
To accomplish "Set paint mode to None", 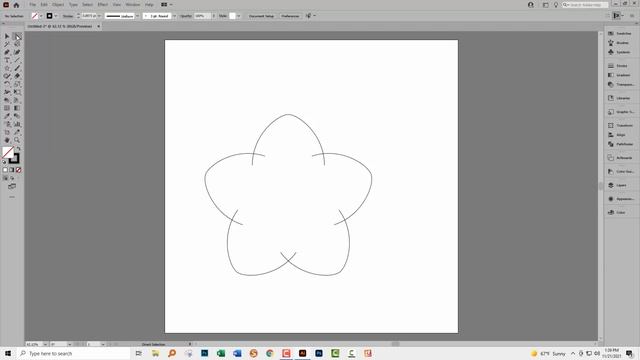I will pos(18,170).
